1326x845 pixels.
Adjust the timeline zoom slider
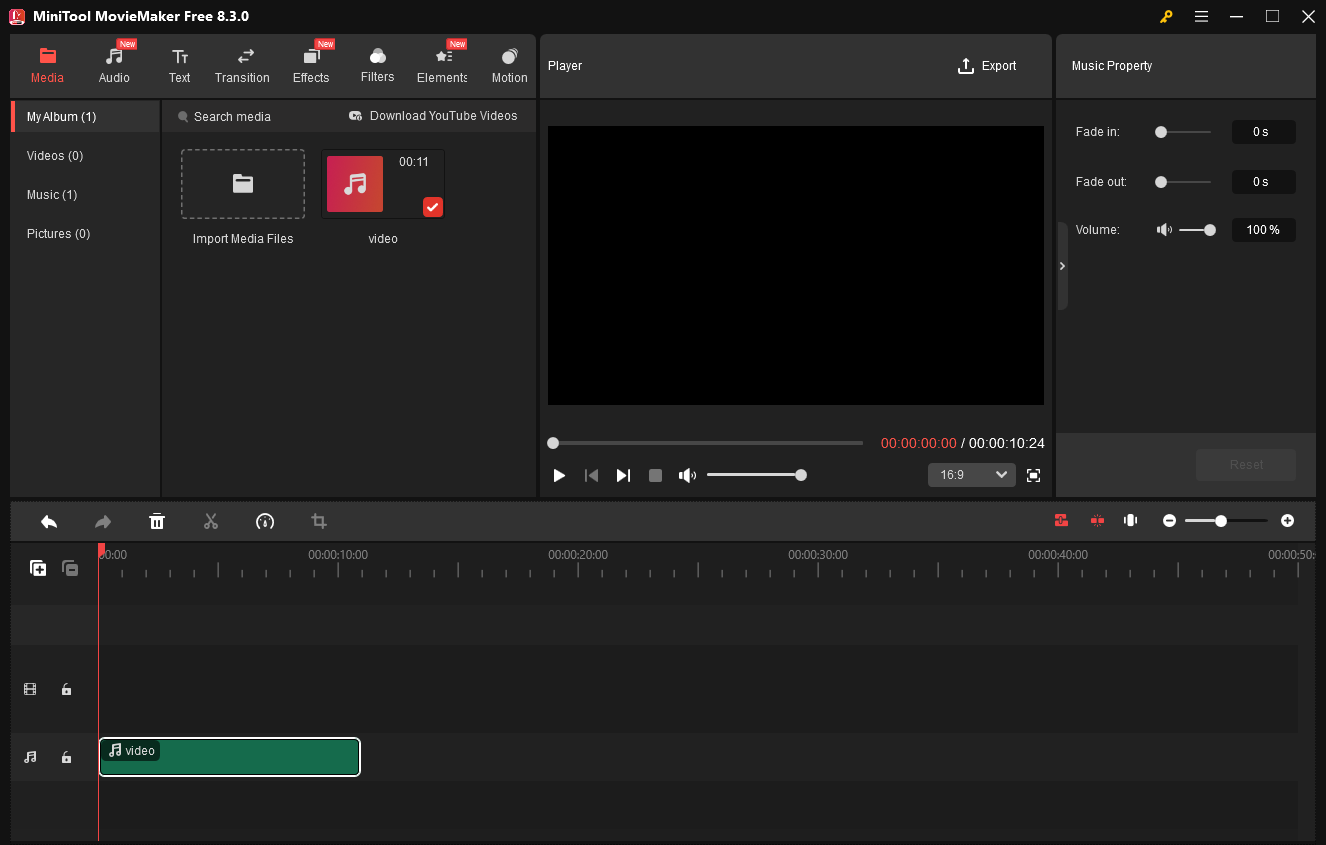pos(1226,521)
